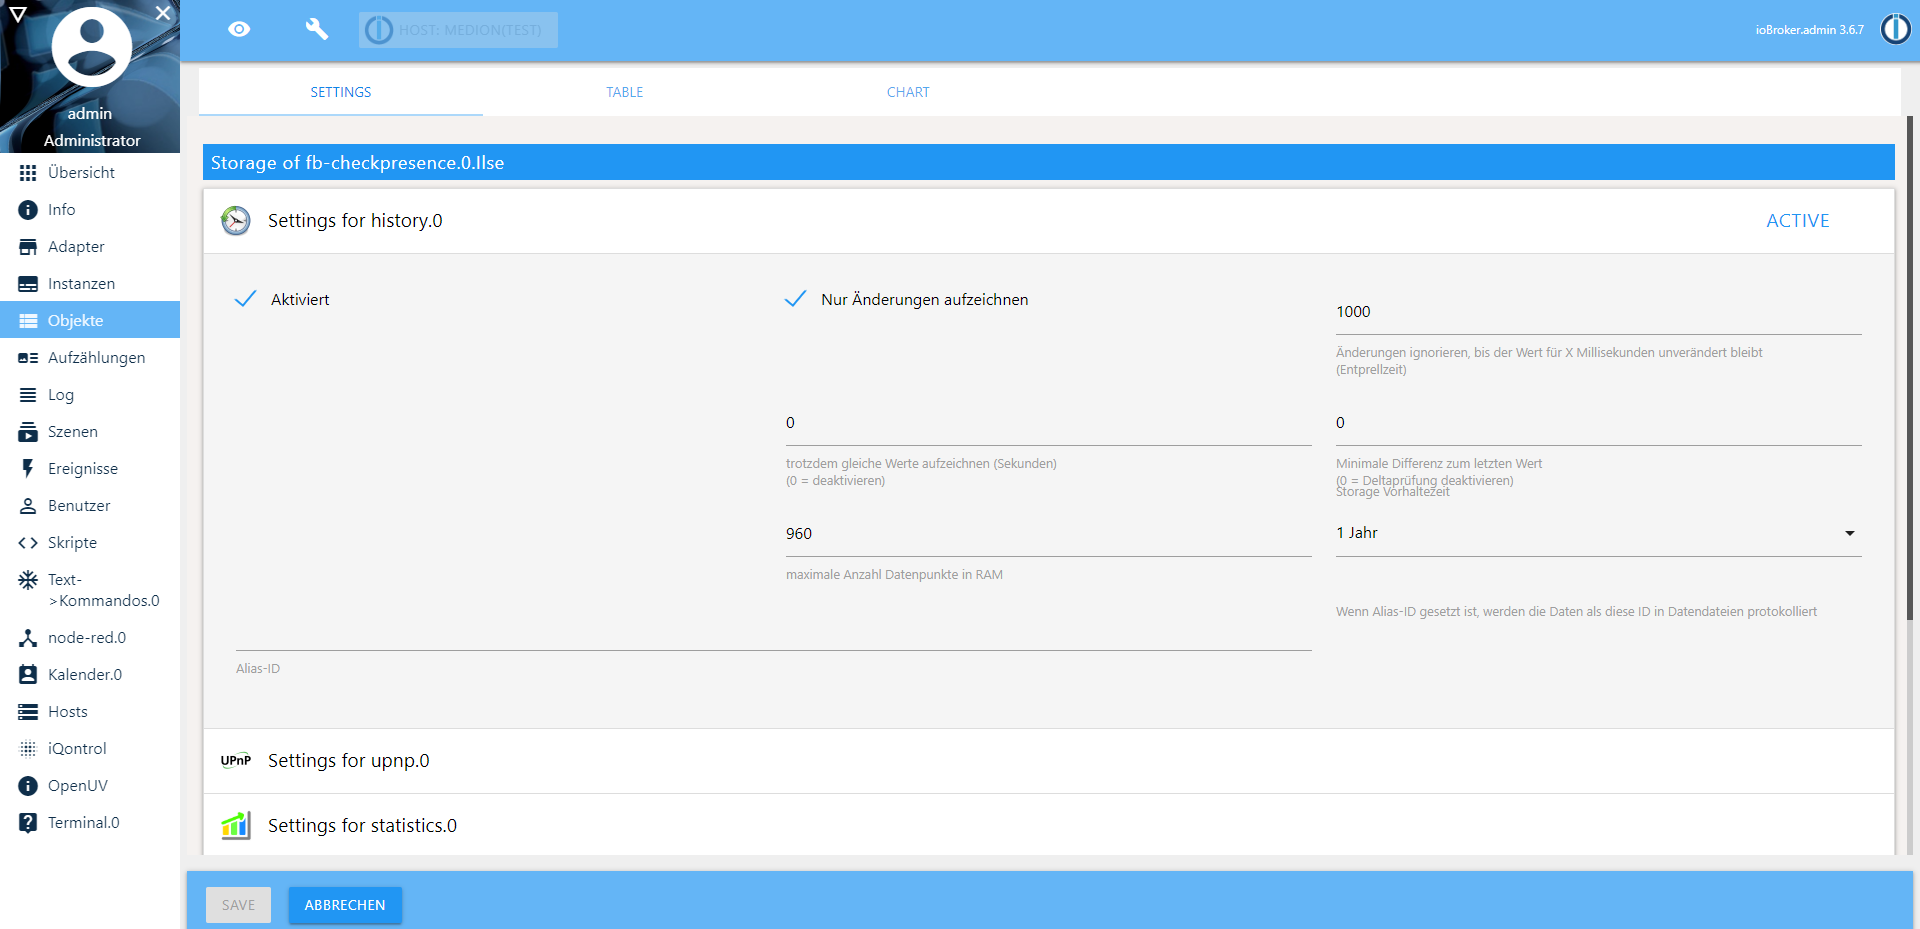This screenshot has width=1920, height=929.
Task: Click the ABBRECHEN button
Action: (345, 905)
